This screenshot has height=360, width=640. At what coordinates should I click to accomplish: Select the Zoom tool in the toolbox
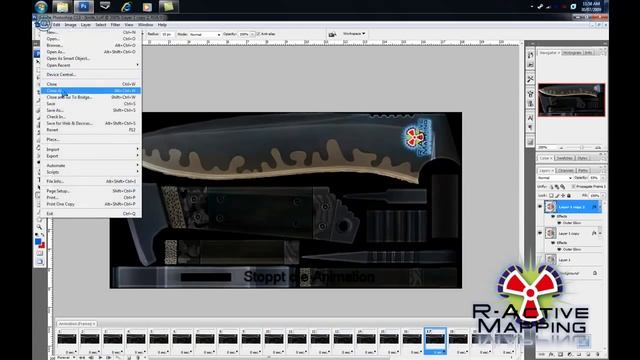coord(39,227)
